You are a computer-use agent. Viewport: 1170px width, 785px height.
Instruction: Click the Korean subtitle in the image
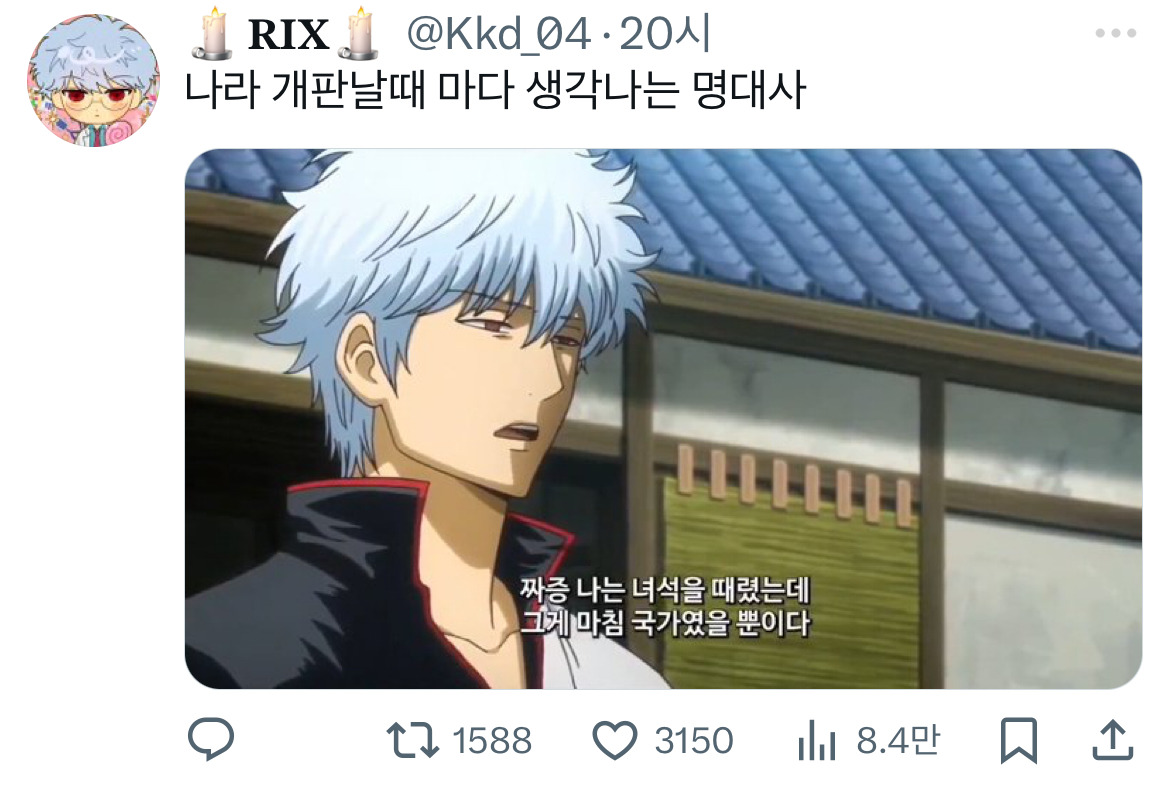[665, 606]
